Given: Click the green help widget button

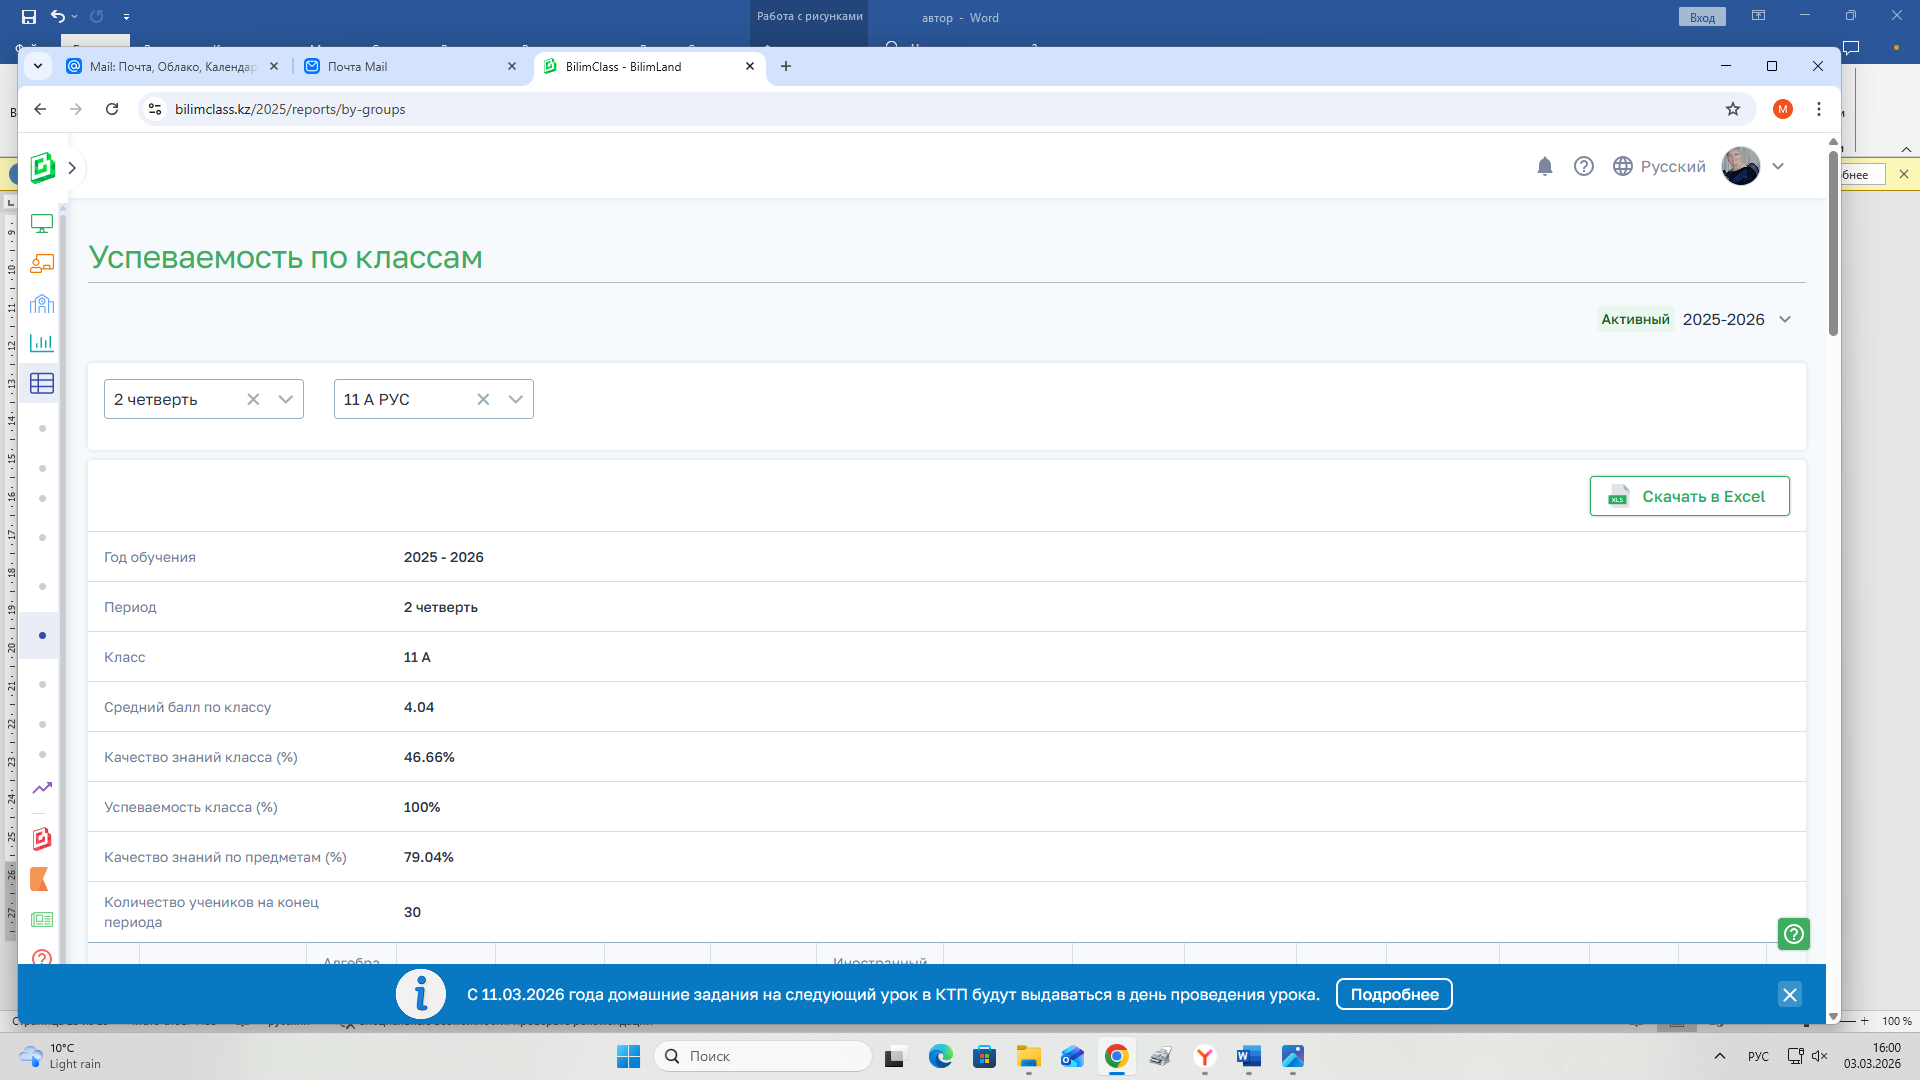Looking at the screenshot, I should click(1793, 934).
